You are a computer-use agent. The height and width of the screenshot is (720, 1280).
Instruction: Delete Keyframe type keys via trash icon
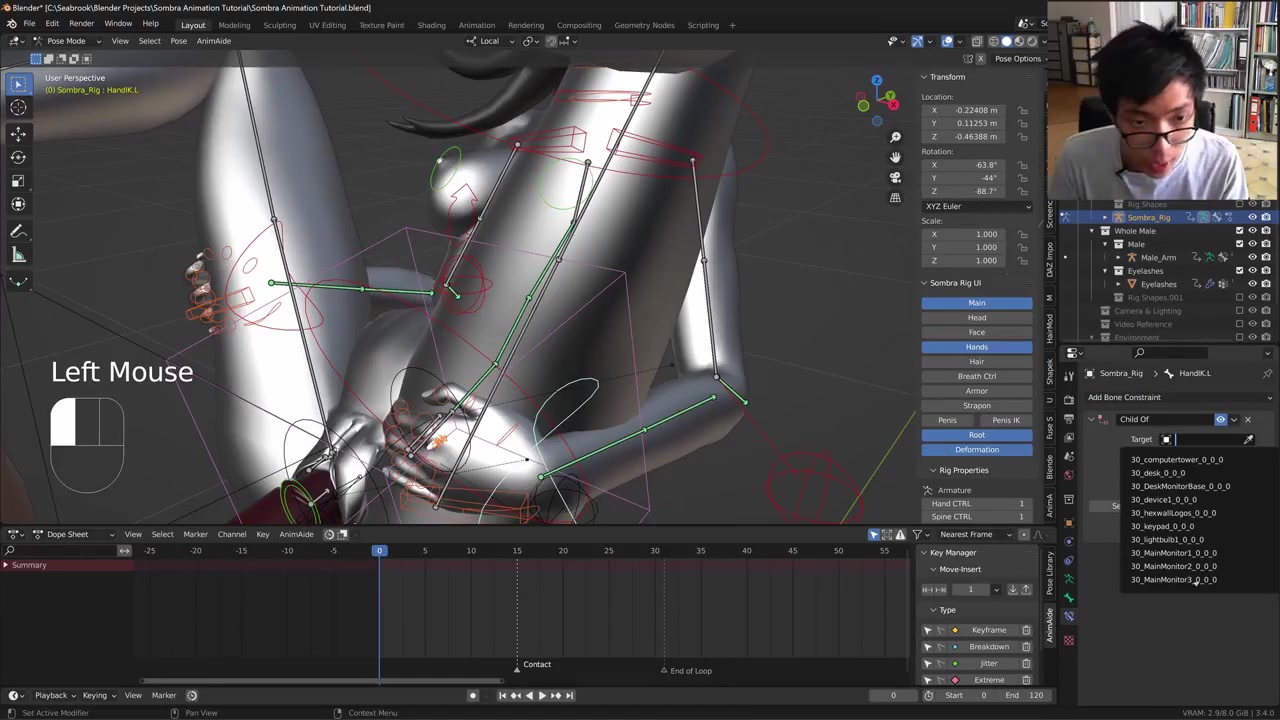point(1026,630)
